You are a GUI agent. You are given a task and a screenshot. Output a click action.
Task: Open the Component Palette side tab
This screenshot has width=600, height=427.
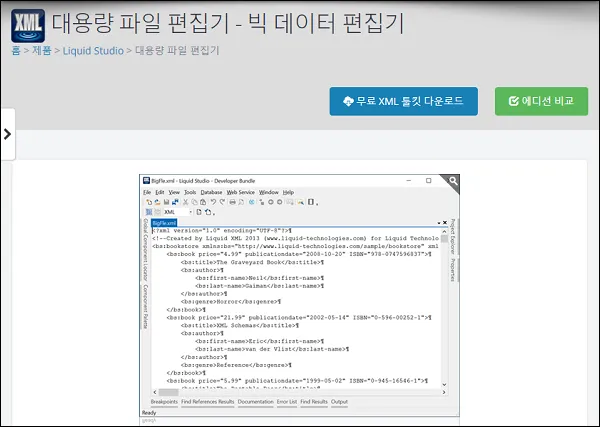tap(145, 306)
